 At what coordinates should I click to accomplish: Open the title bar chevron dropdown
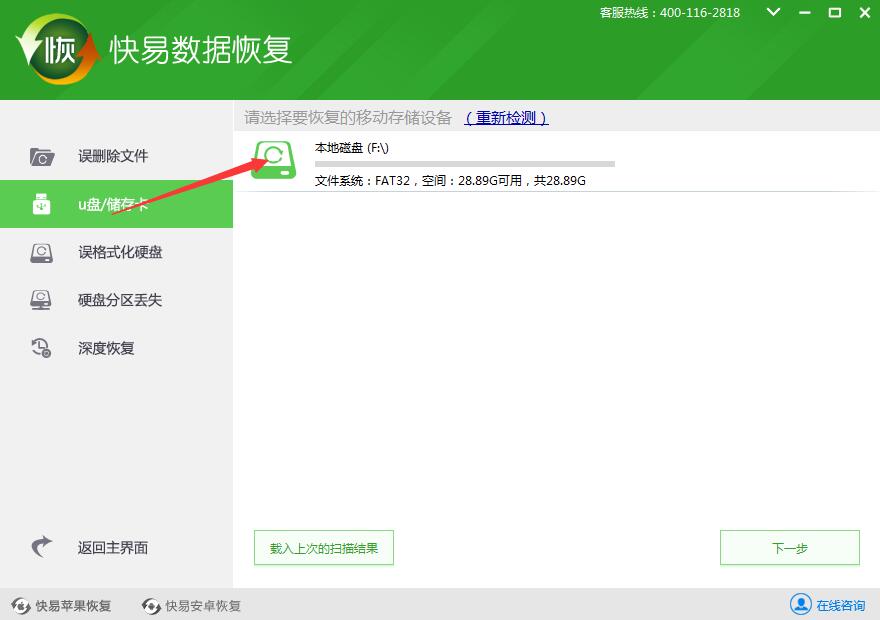pyautogui.click(x=772, y=13)
